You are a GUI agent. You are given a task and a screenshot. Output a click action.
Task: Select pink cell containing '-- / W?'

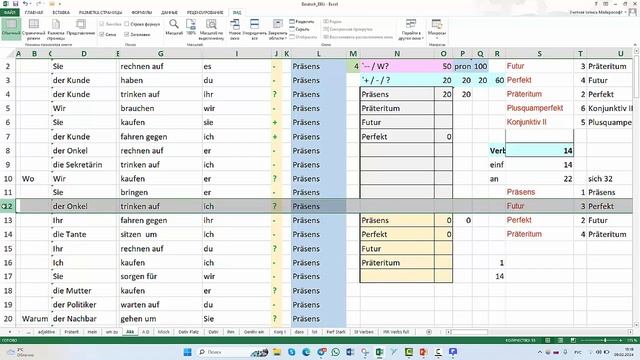click(397, 66)
